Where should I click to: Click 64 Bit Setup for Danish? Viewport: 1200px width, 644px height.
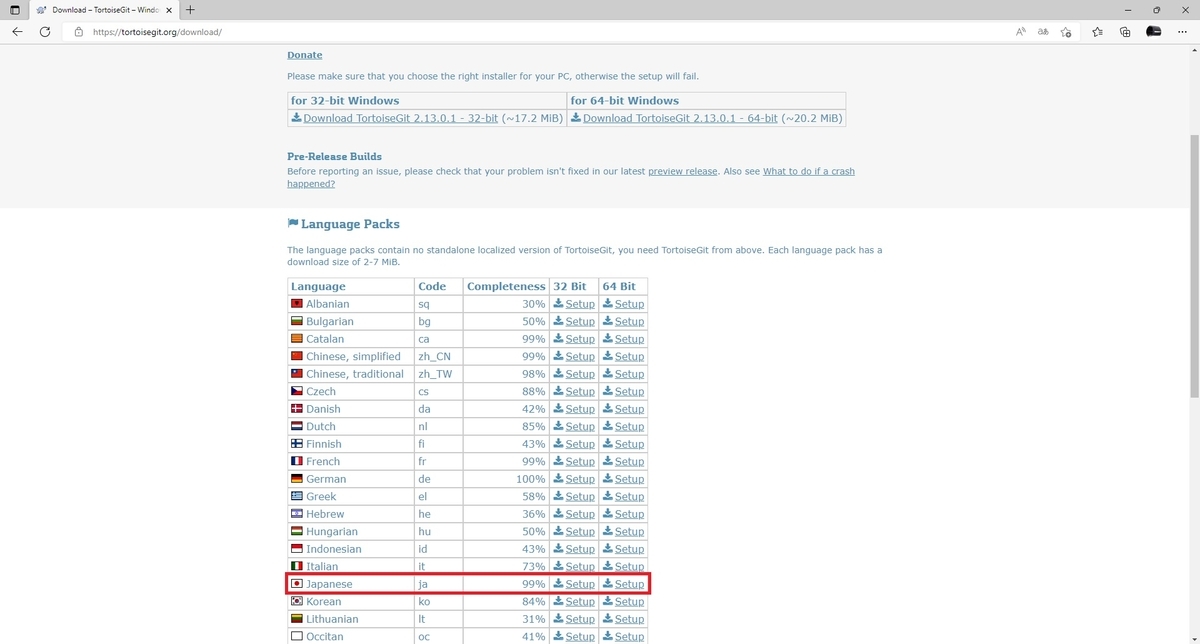tap(623, 409)
